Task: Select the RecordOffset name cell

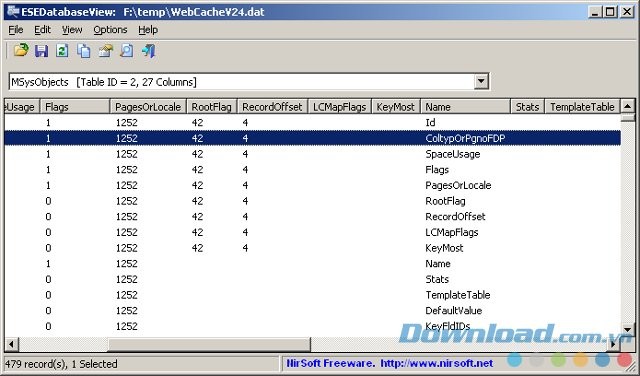Action: click(455, 216)
